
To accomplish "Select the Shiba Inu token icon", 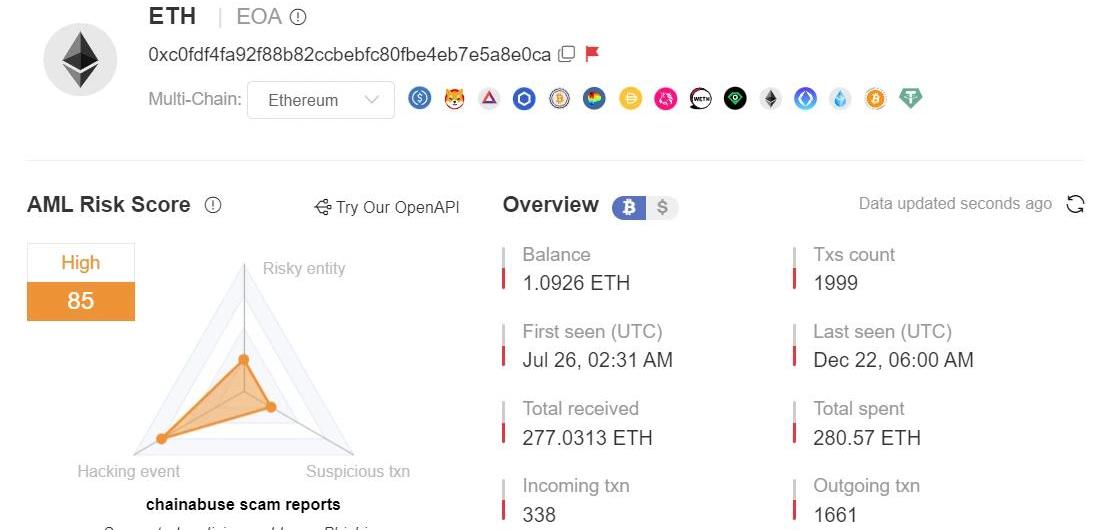I will (454, 99).
